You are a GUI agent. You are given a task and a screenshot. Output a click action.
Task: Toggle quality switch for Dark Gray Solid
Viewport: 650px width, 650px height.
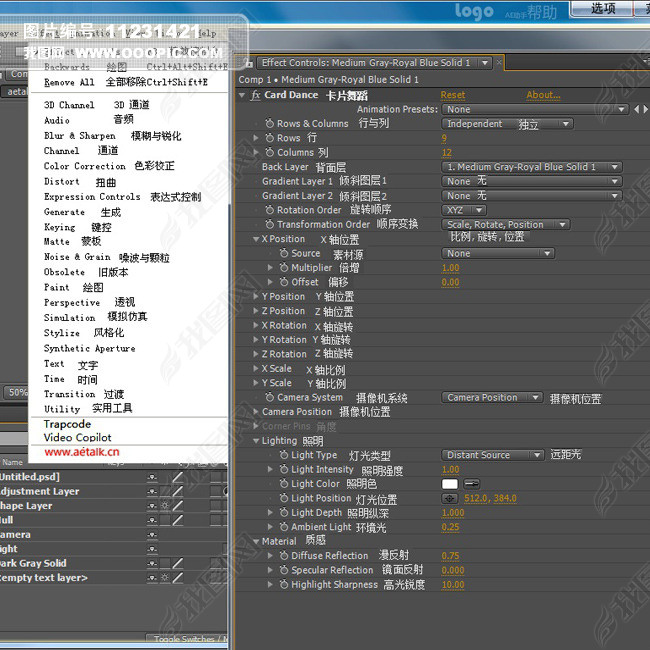pos(177,563)
